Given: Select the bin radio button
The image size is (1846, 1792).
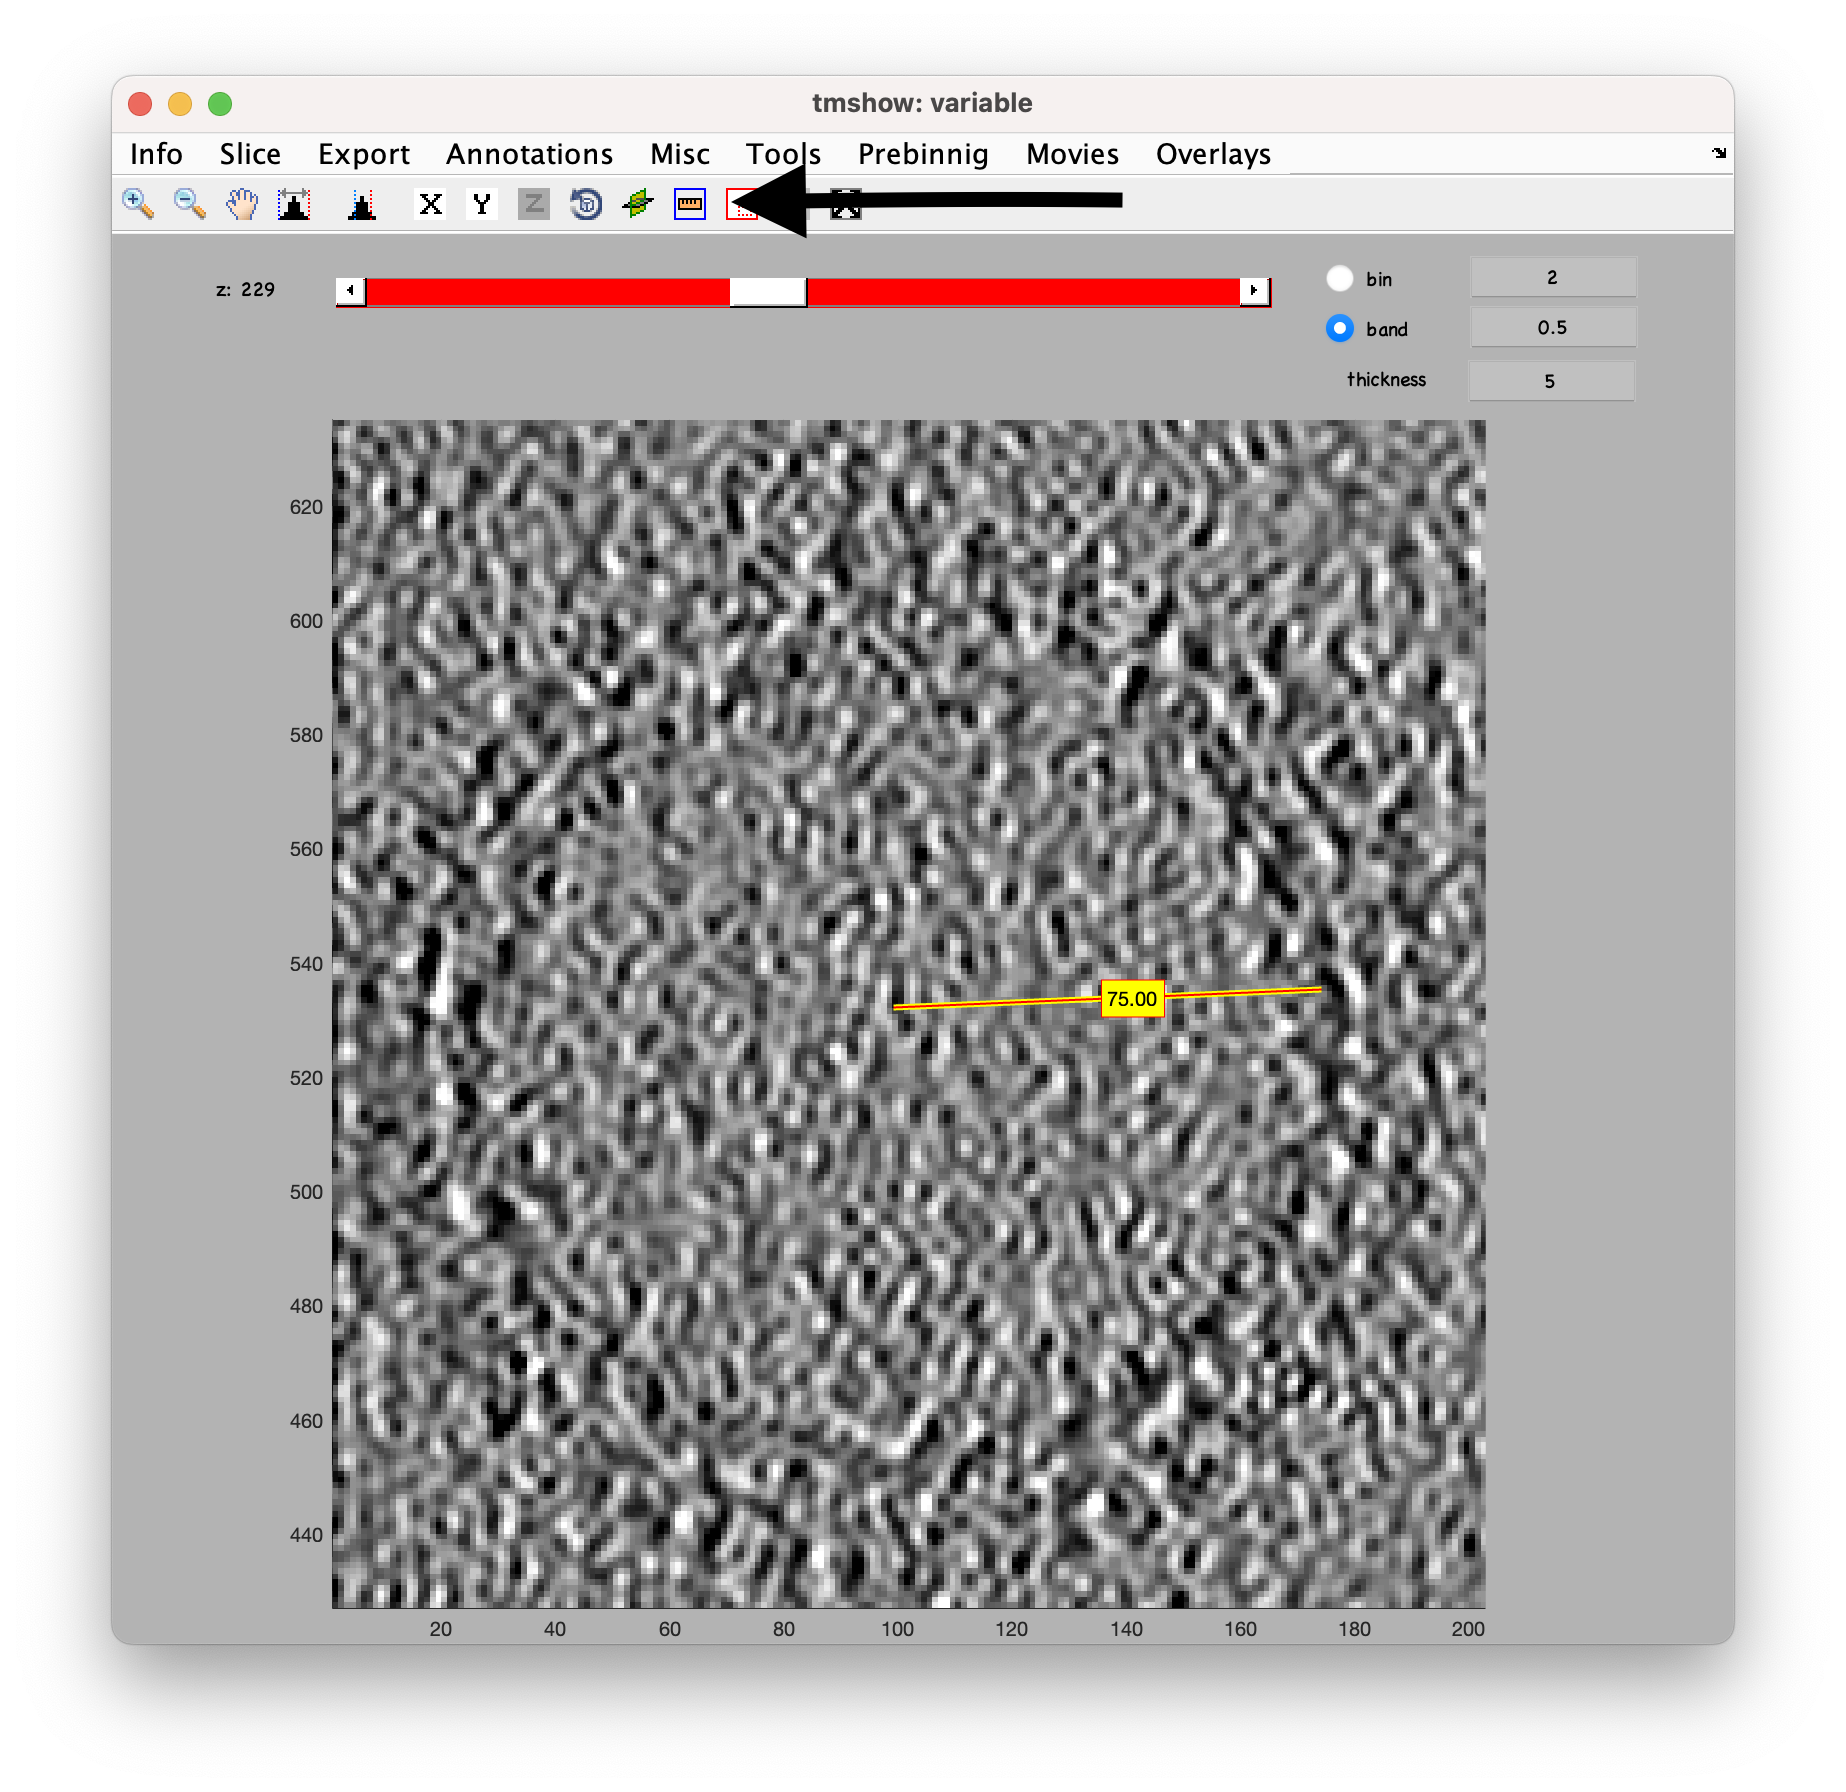Looking at the screenshot, I should pyautogui.click(x=1340, y=279).
